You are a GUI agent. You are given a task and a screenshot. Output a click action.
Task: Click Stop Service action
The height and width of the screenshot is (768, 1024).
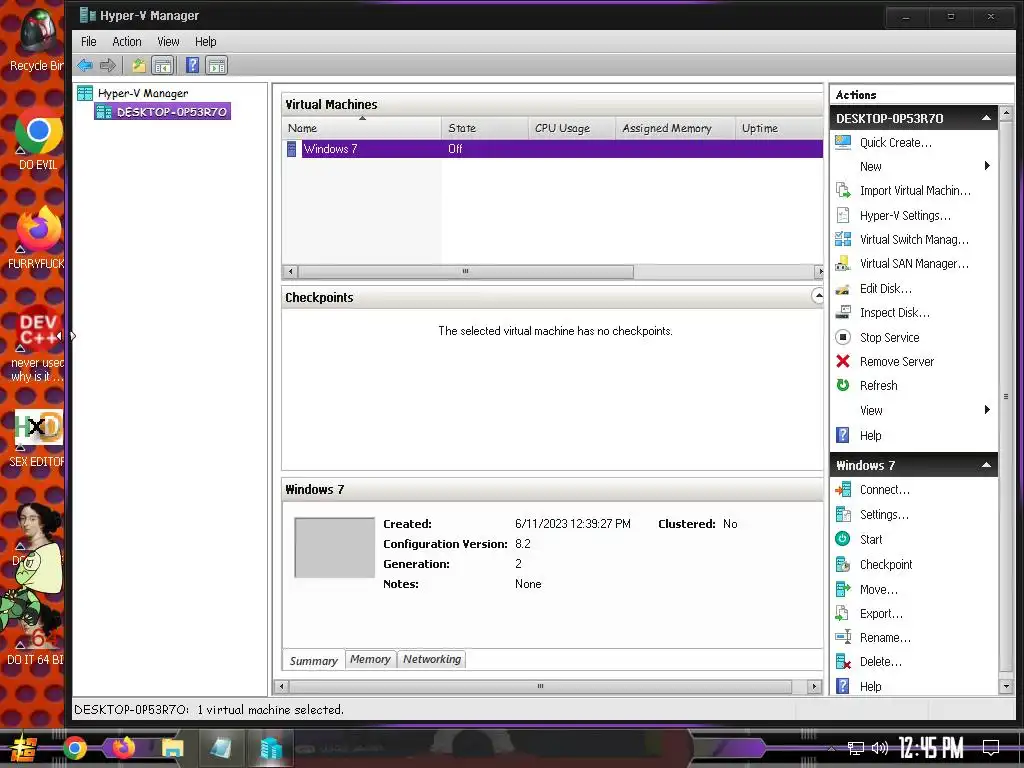[x=889, y=338]
